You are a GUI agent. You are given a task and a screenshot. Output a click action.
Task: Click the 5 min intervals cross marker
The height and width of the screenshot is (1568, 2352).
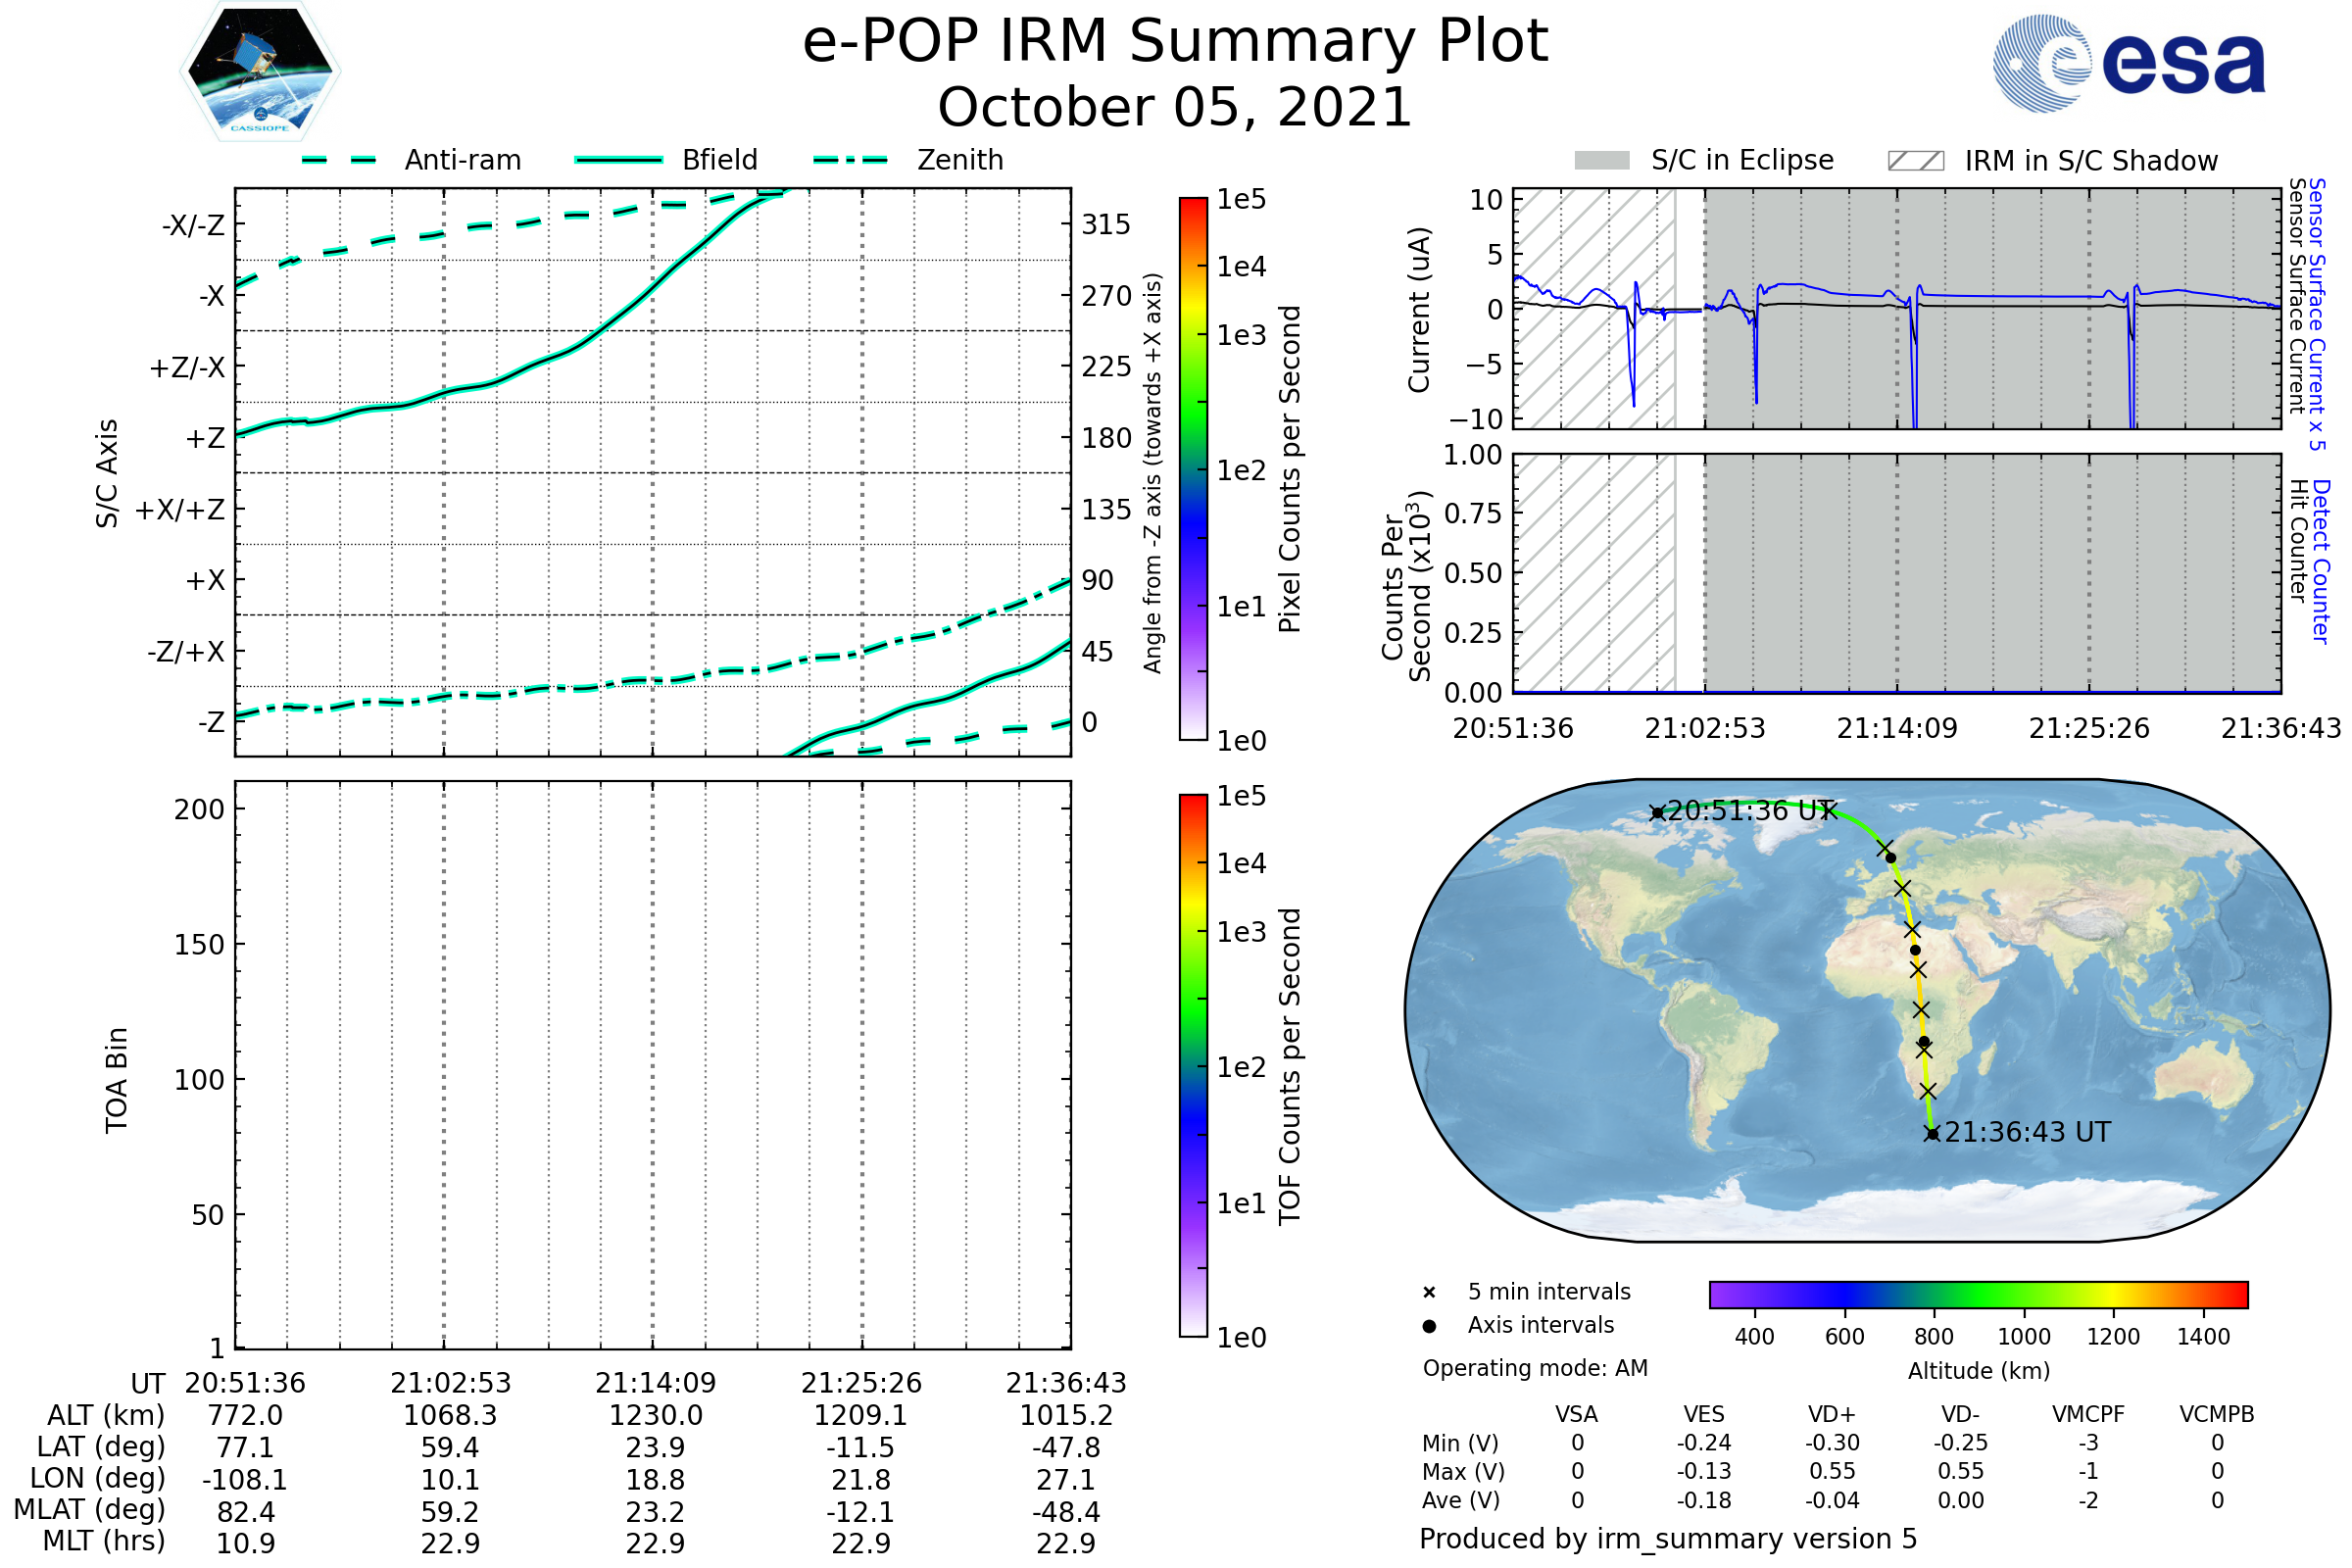(1429, 1293)
